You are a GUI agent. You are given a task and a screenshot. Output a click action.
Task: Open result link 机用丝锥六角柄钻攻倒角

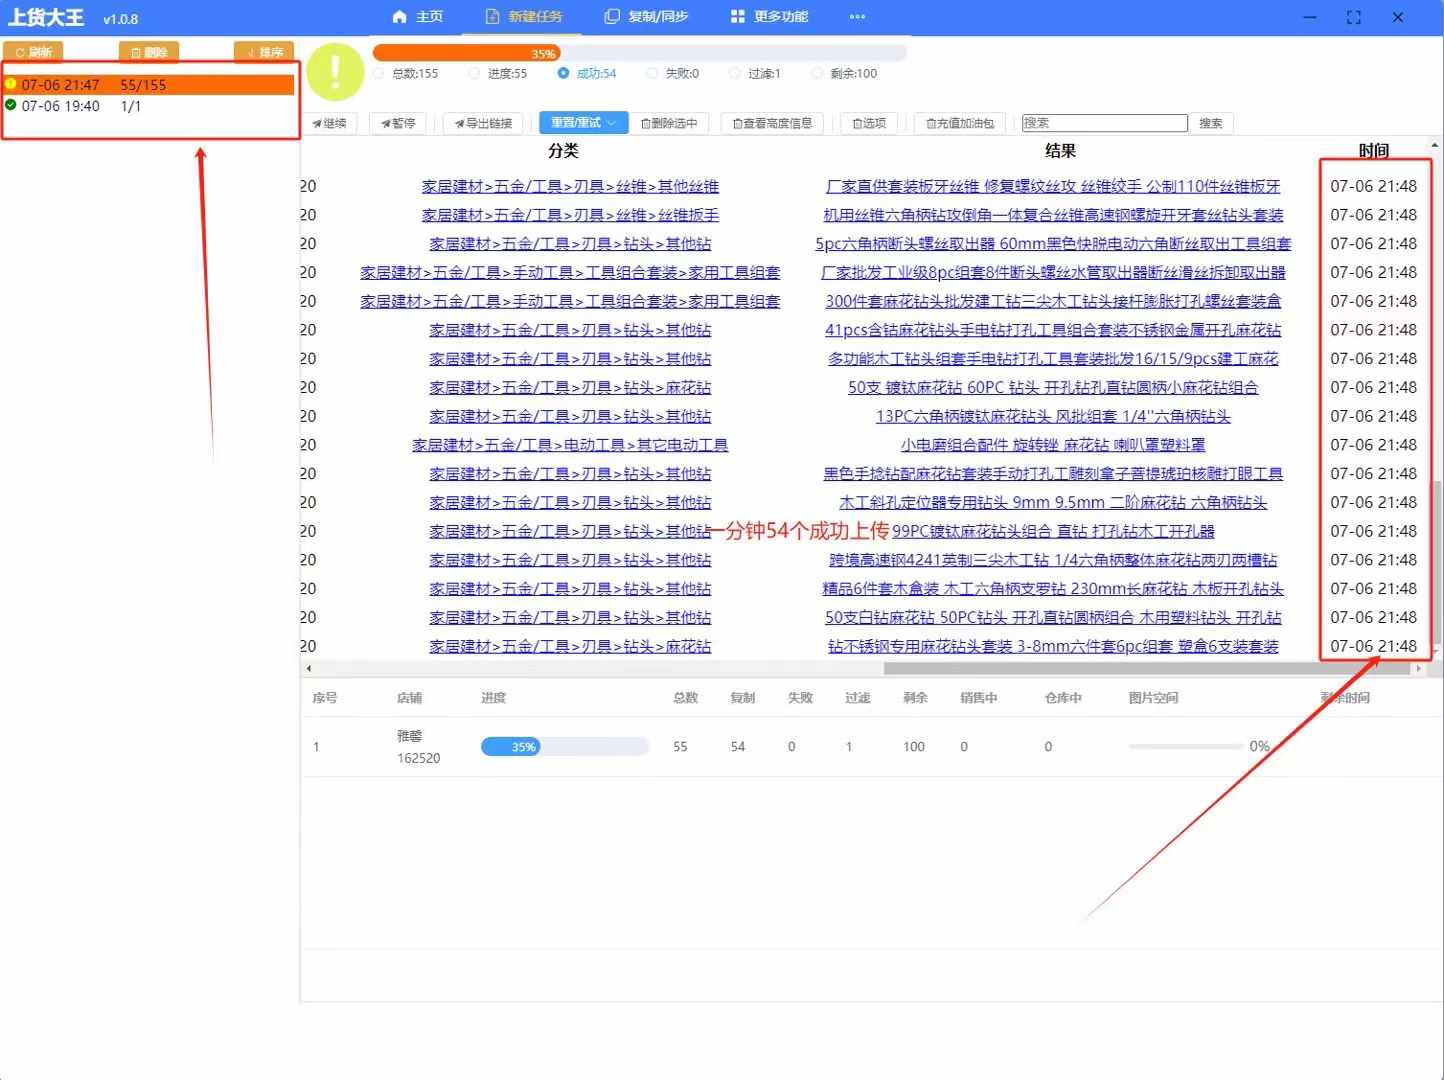(1053, 215)
